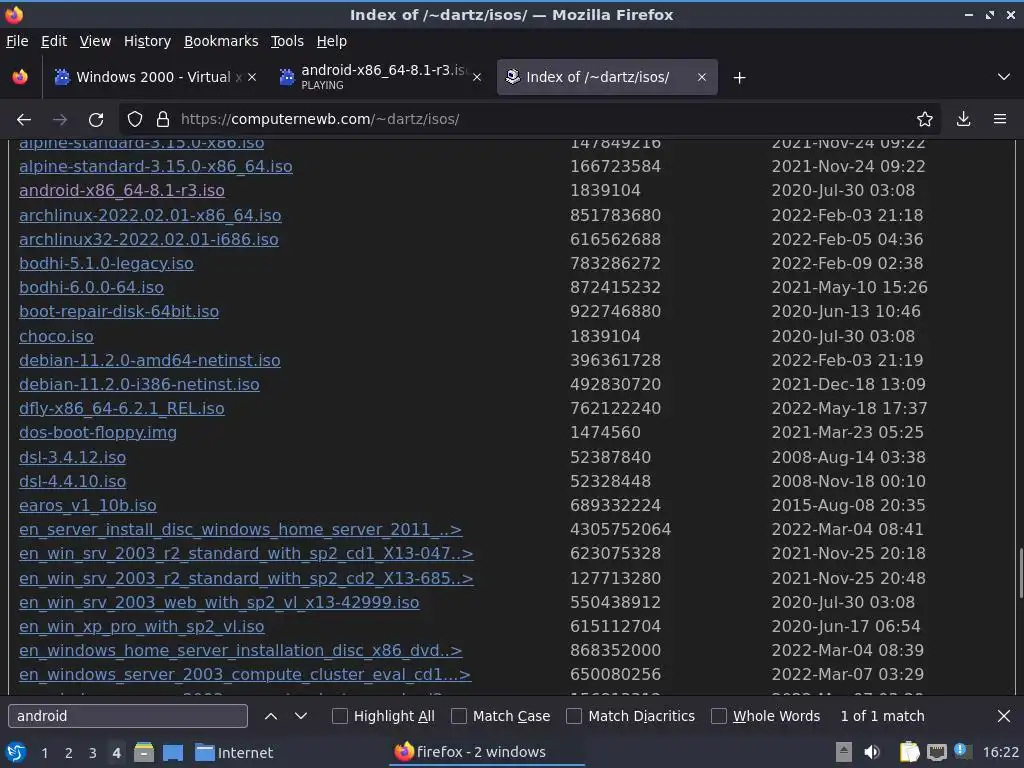Click the page vertical scrollbar thumb

1020,575
